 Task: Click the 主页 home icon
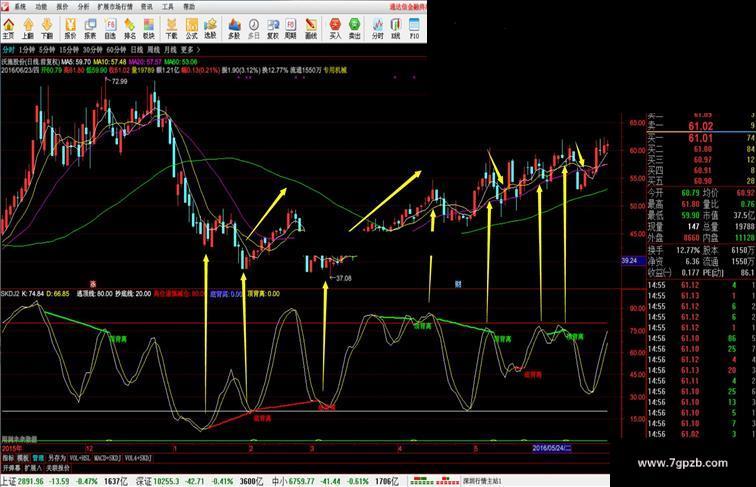9,28
